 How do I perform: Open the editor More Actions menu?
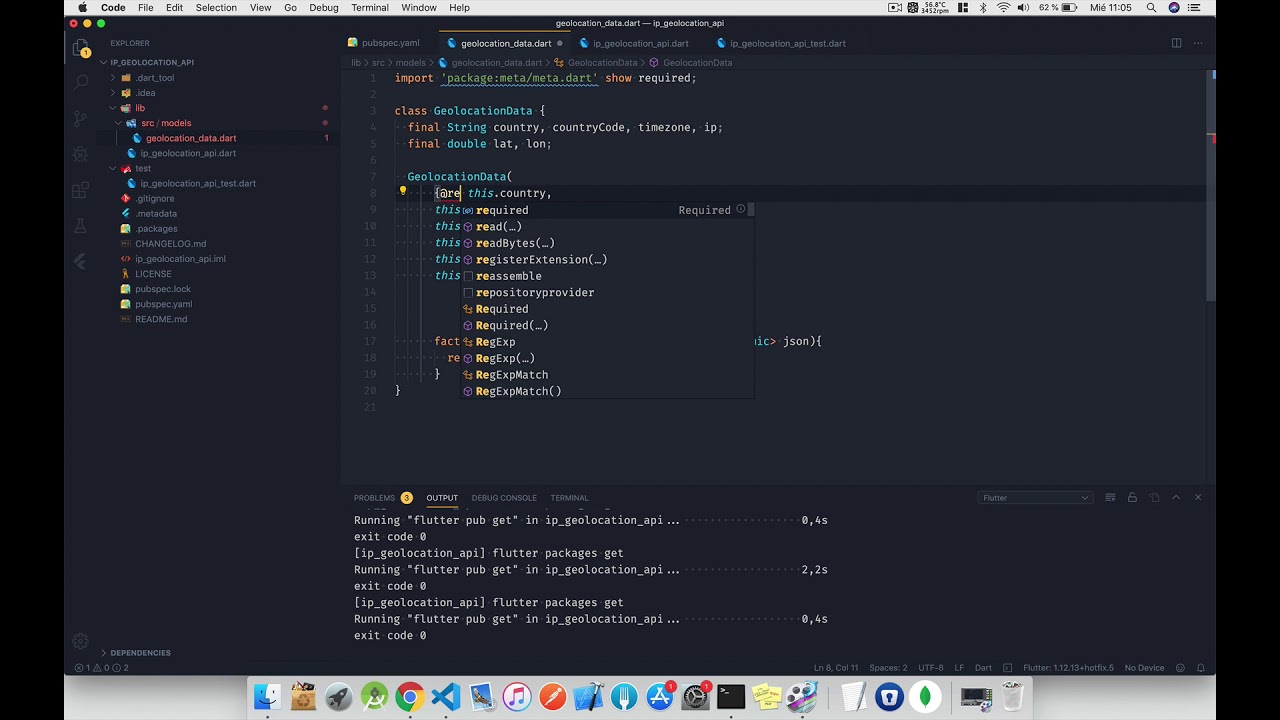1198,43
